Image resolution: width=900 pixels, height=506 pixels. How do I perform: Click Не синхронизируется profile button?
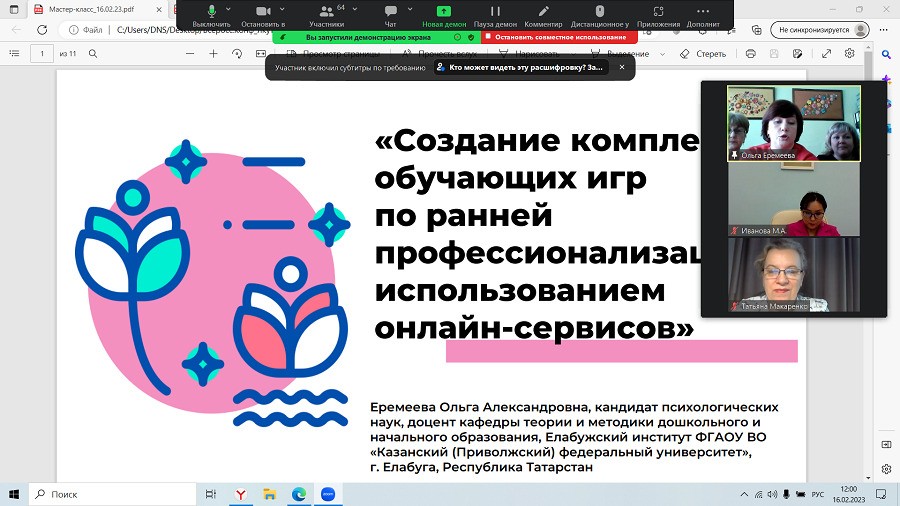pyautogui.click(x=820, y=30)
